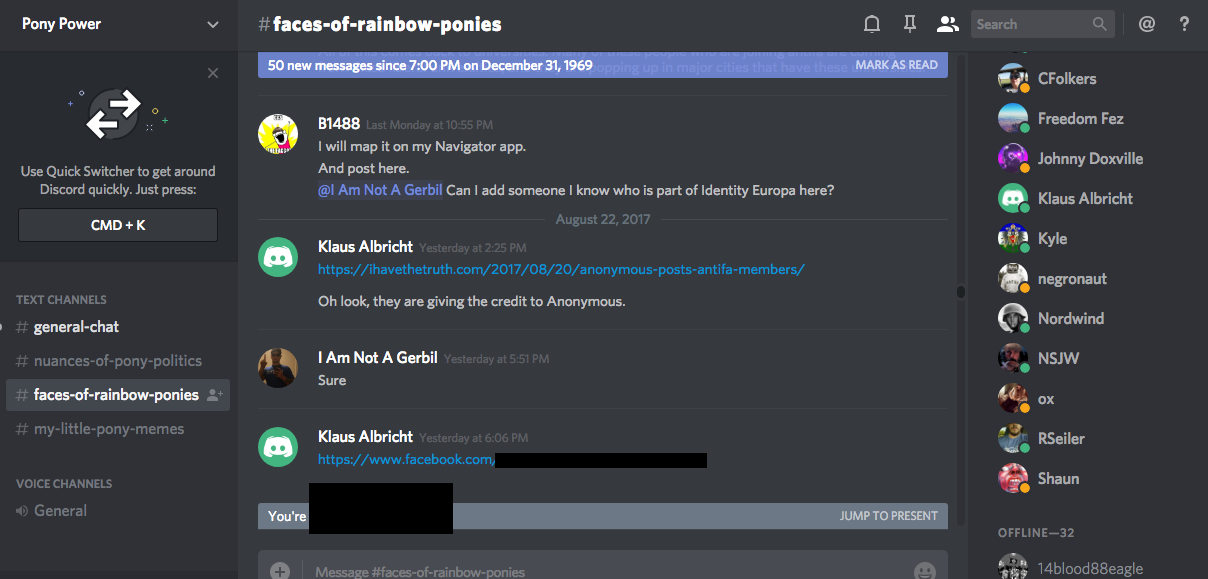Viewport: 1208px width, 579px height.
Task: Expand the Pony Power server dropdown
Action: [212, 24]
